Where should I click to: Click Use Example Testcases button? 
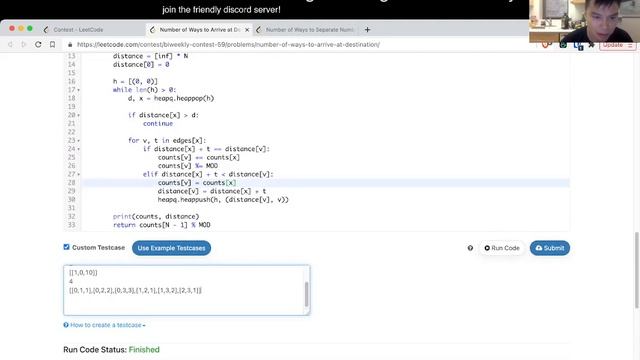pyautogui.click(x=171, y=248)
